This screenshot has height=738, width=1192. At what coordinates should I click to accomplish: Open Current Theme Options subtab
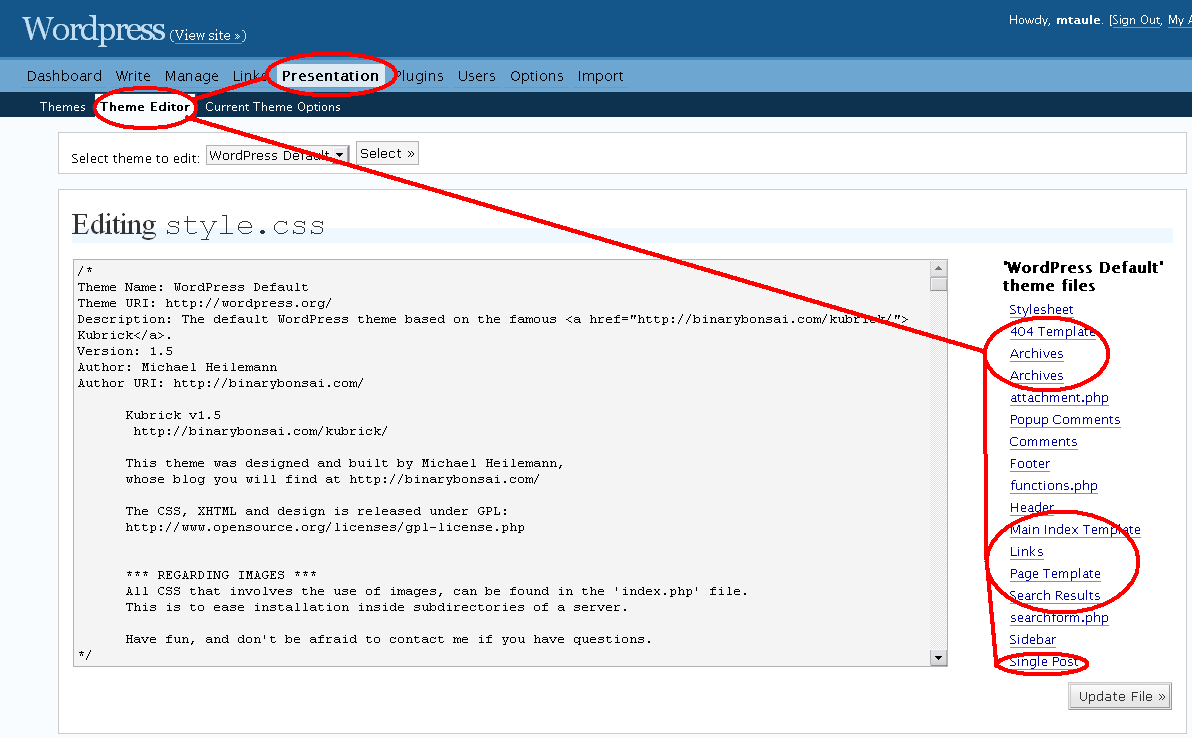coord(273,107)
